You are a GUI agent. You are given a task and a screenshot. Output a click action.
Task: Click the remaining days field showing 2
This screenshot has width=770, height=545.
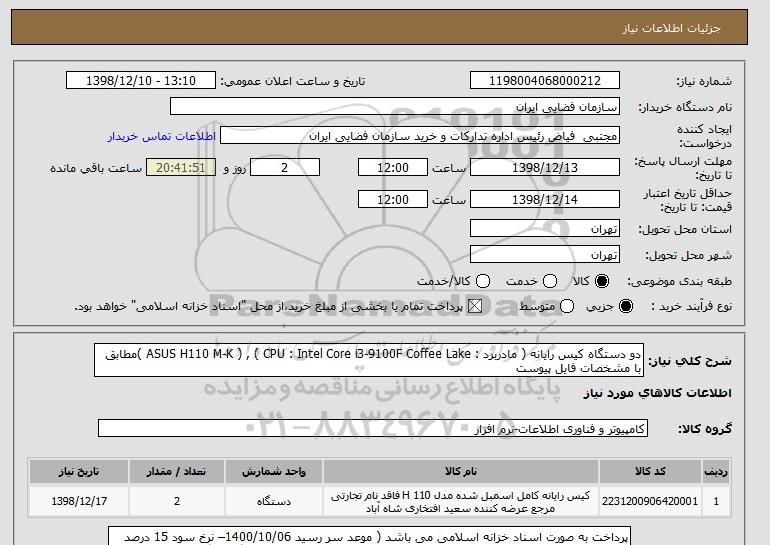285,167
